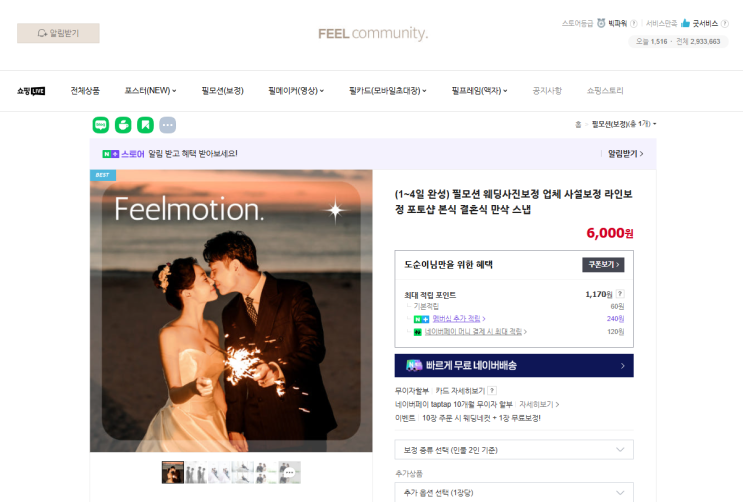
Task: Click question mark next to 카드 자세히보기
Action: (492, 391)
